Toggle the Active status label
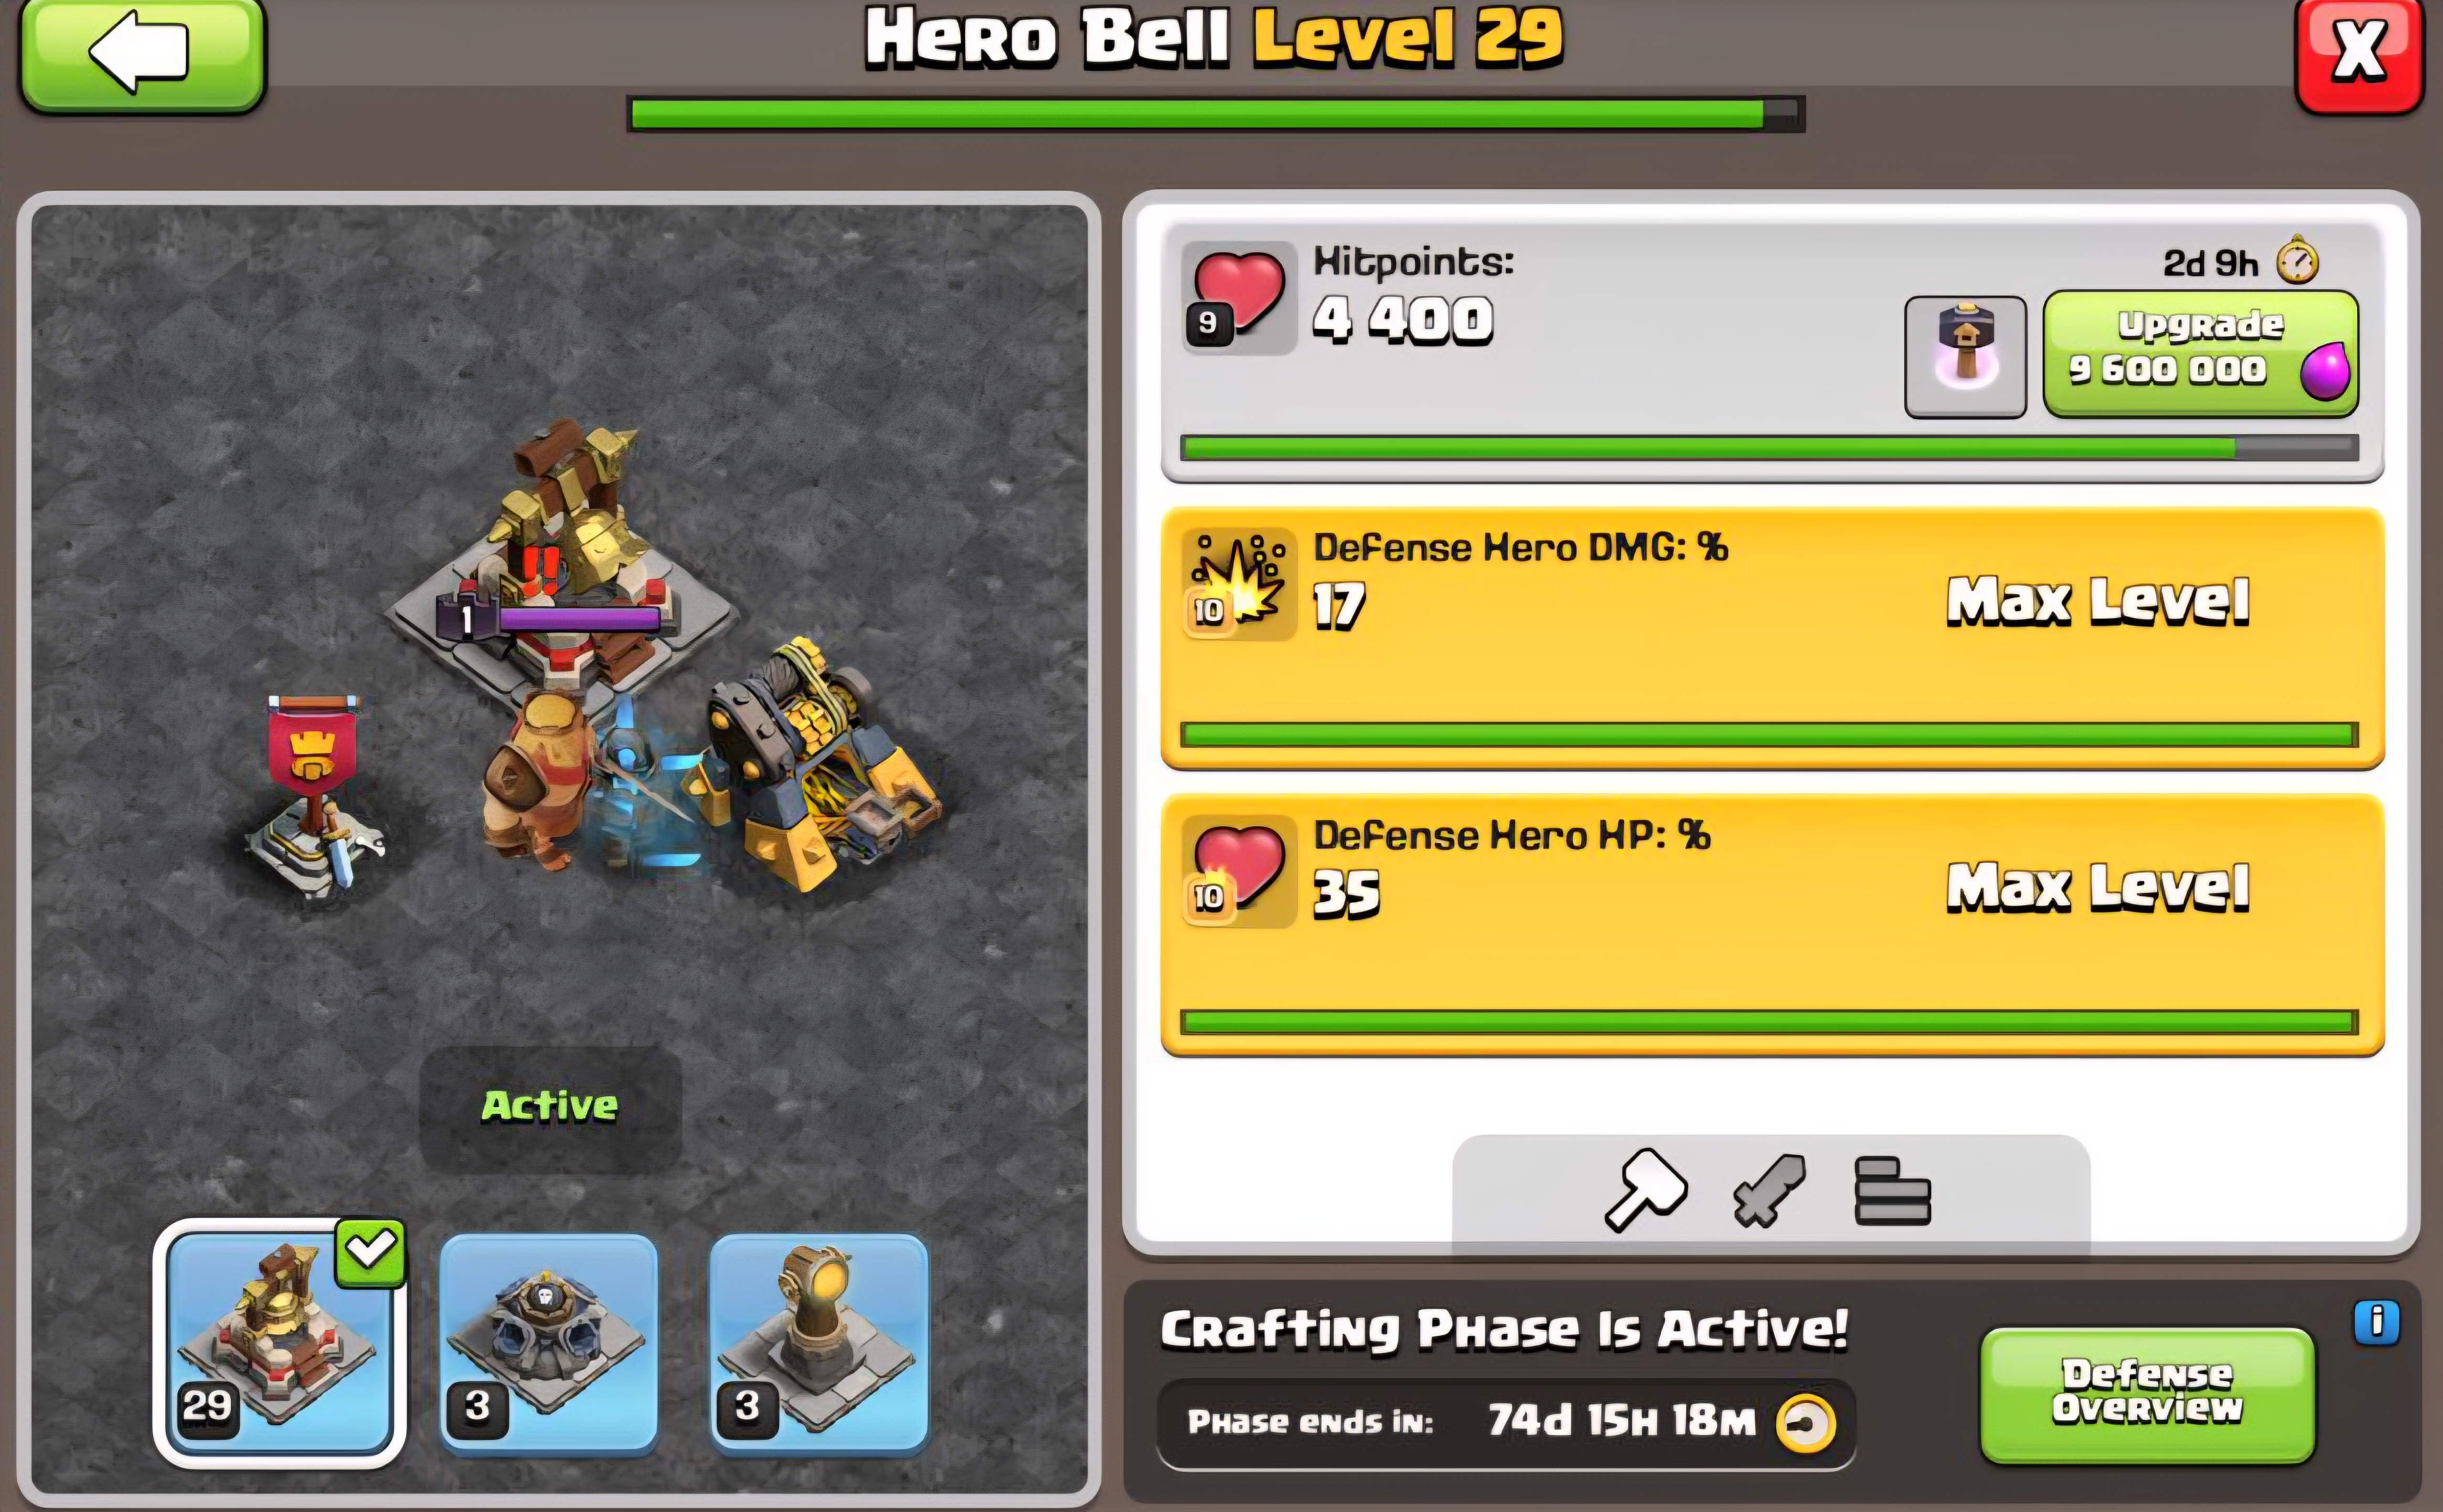 550,1106
